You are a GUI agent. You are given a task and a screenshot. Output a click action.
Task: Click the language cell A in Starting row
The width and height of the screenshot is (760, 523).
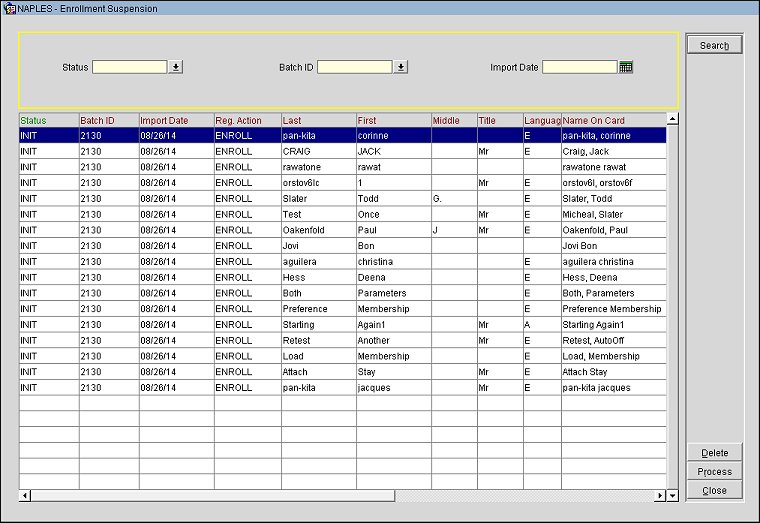click(x=542, y=325)
